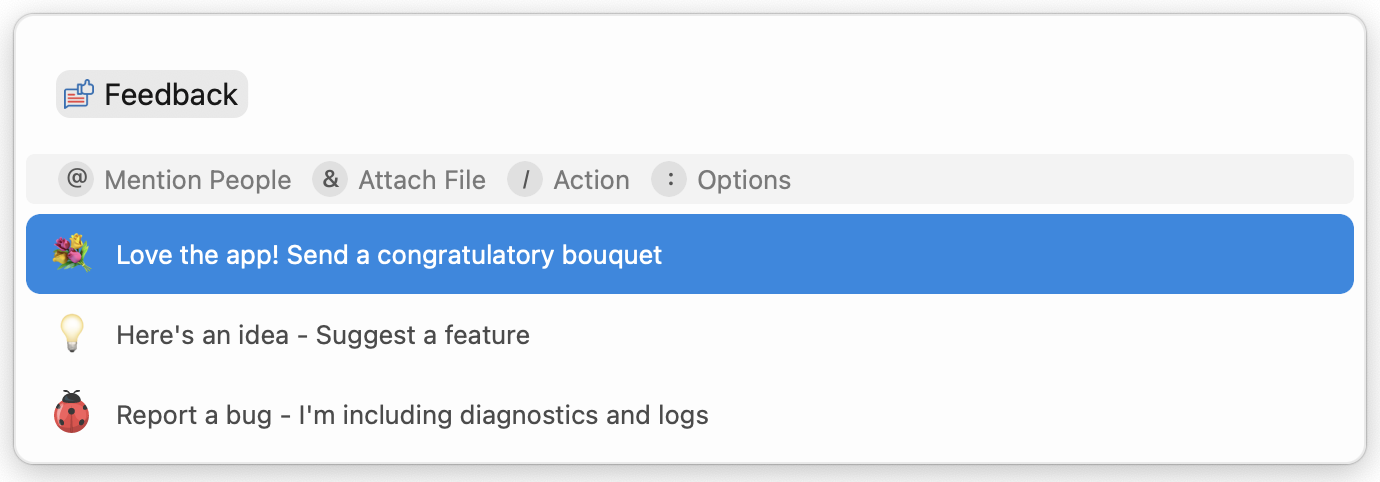Select Love the app congratulatory bouquet row
Image resolution: width=1380 pixels, height=482 pixels.
389,255
